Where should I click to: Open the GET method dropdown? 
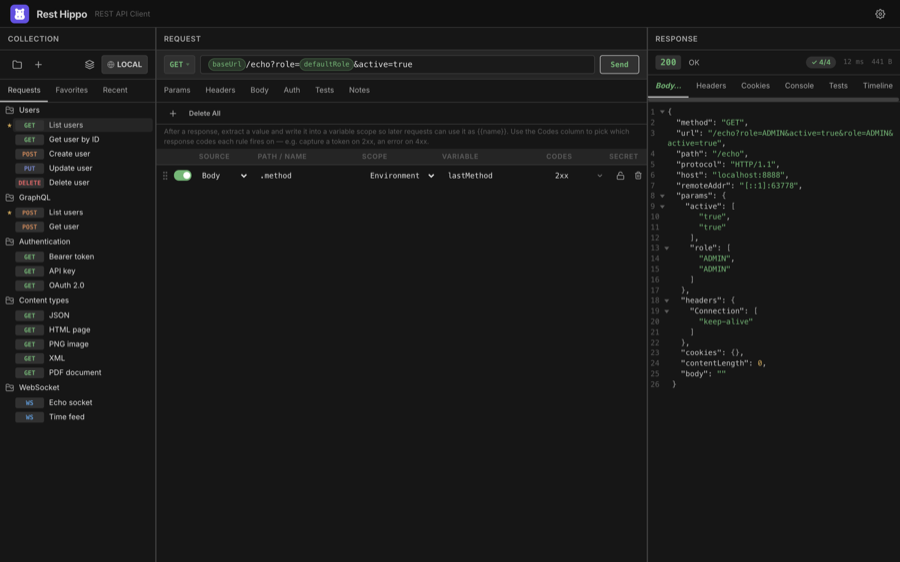click(179, 64)
